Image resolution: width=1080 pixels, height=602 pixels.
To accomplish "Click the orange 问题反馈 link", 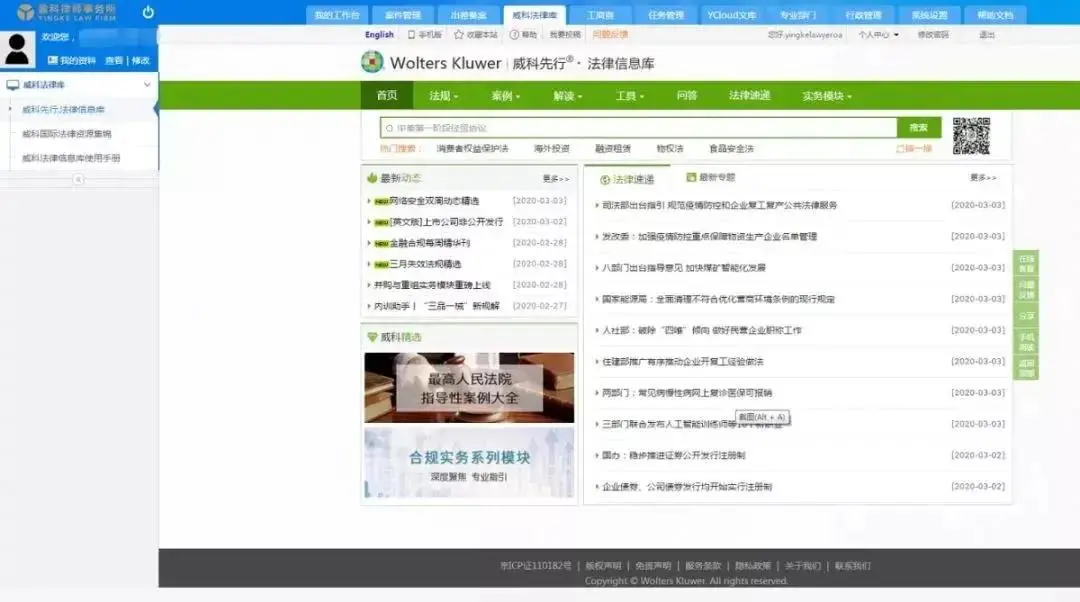I will click(x=610, y=34).
